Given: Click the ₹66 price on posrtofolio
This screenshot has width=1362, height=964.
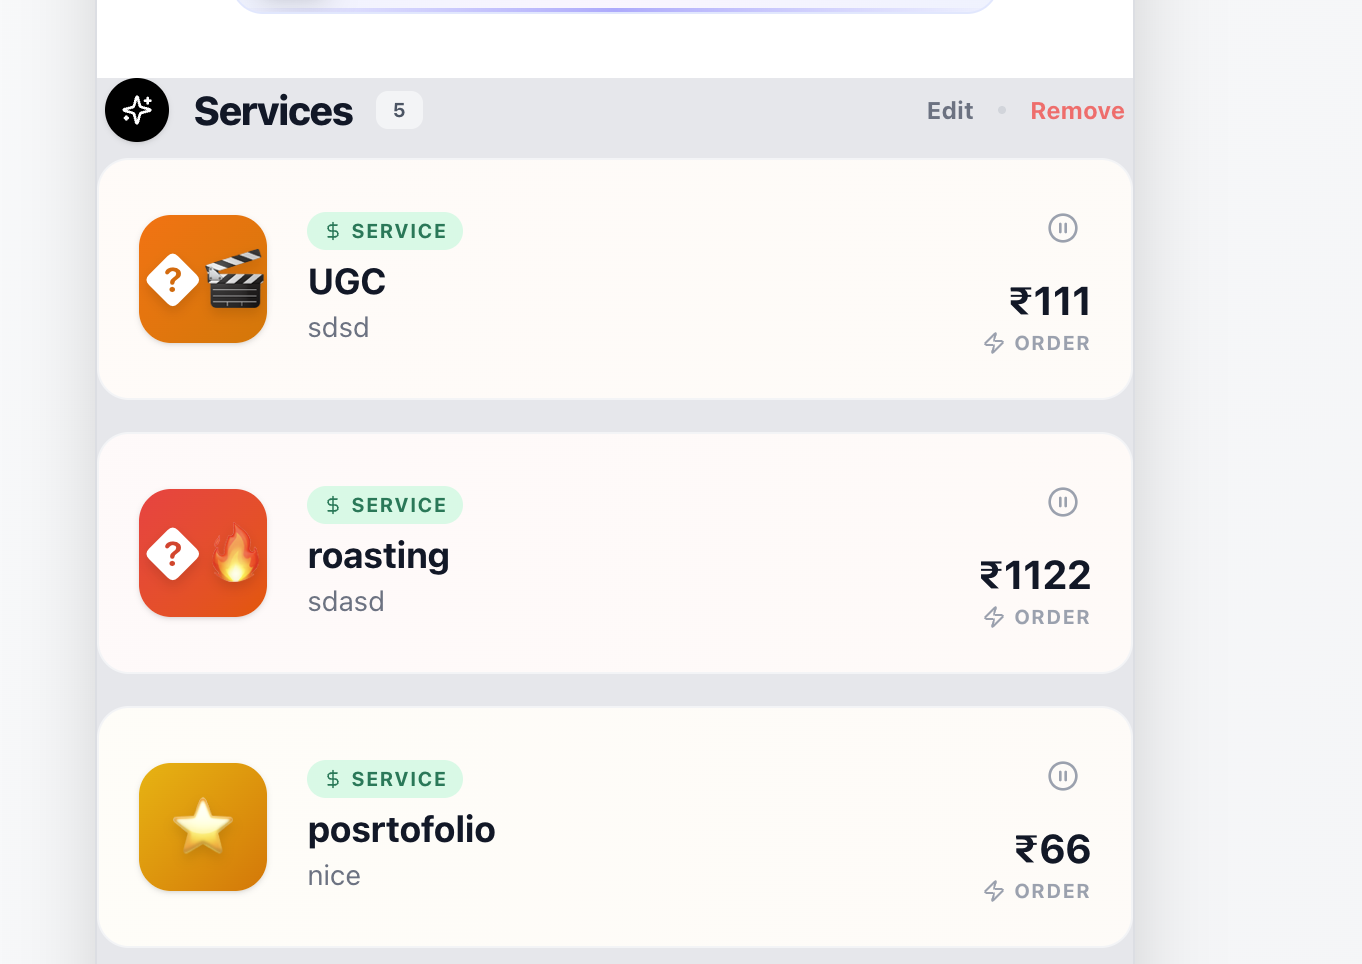Looking at the screenshot, I should tap(1051, 849).
